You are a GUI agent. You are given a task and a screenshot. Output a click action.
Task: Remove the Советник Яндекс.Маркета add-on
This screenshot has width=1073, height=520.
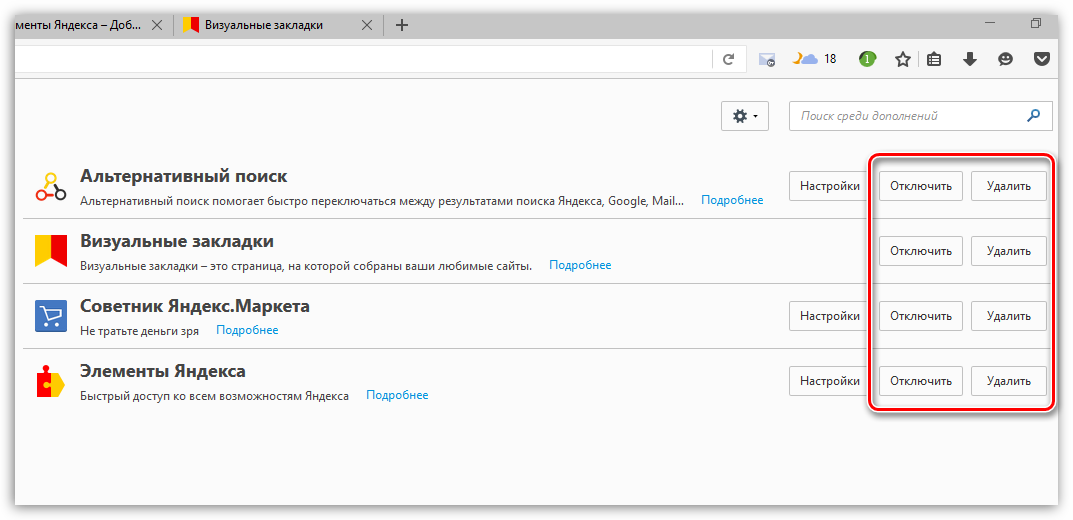[1008, 316]
